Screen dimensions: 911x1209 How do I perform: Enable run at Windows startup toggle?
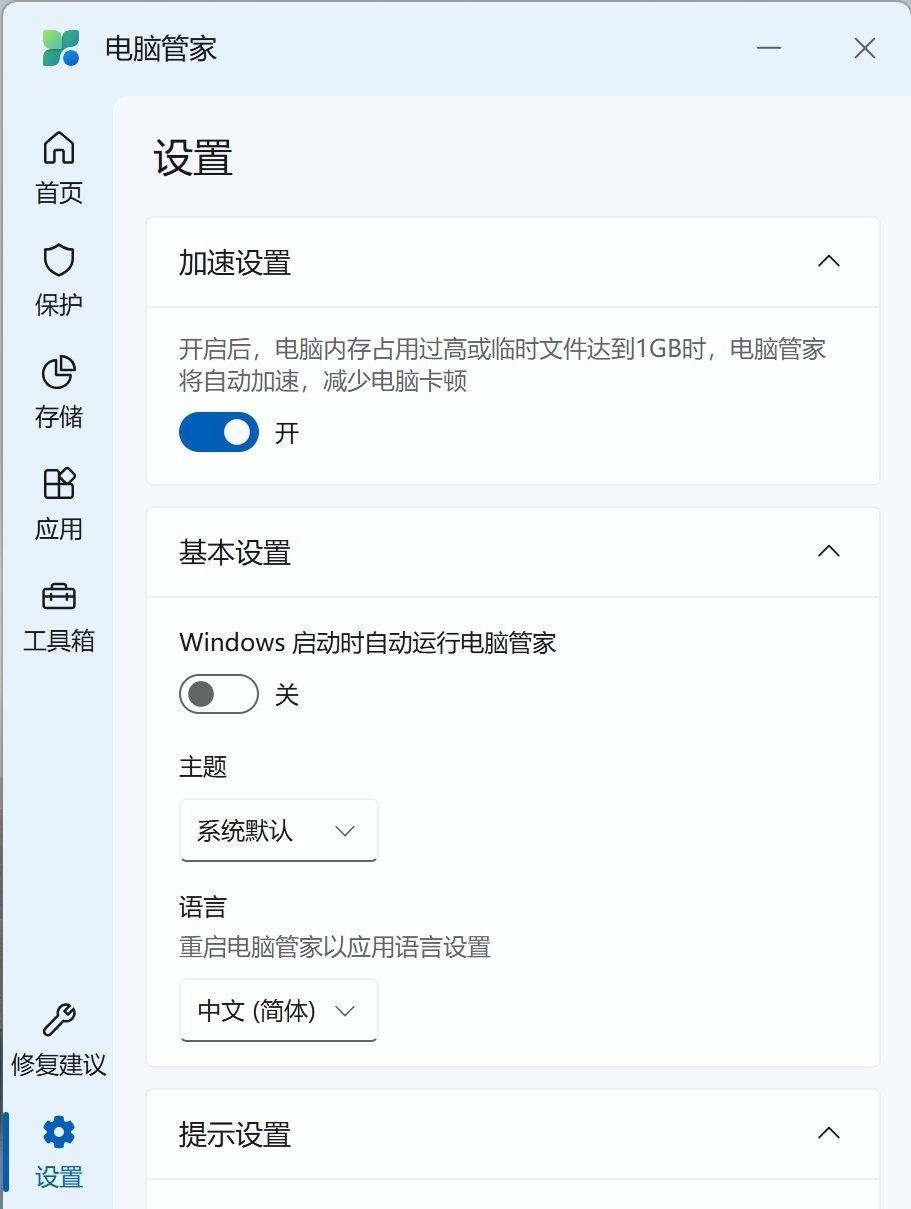(218, 694)
